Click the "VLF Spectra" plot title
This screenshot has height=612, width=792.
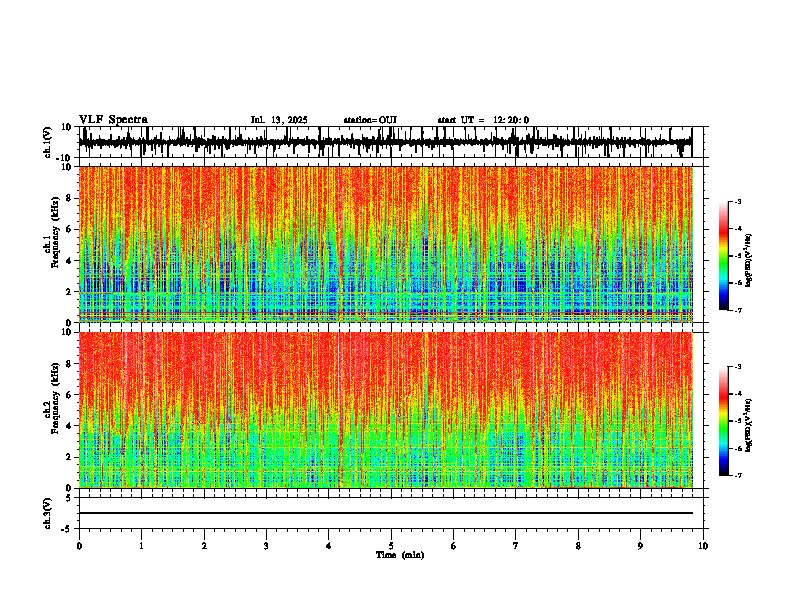click(113, 120)
